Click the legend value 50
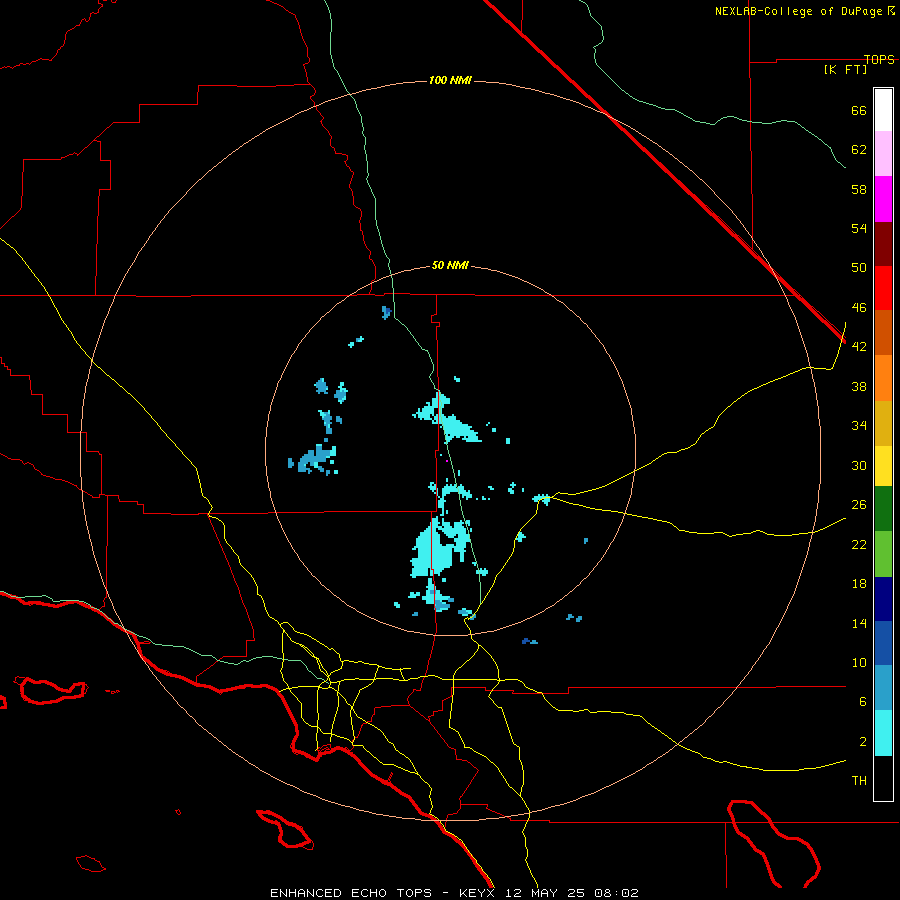Screen dimensions: 900x900 click(x=859, y=268)
